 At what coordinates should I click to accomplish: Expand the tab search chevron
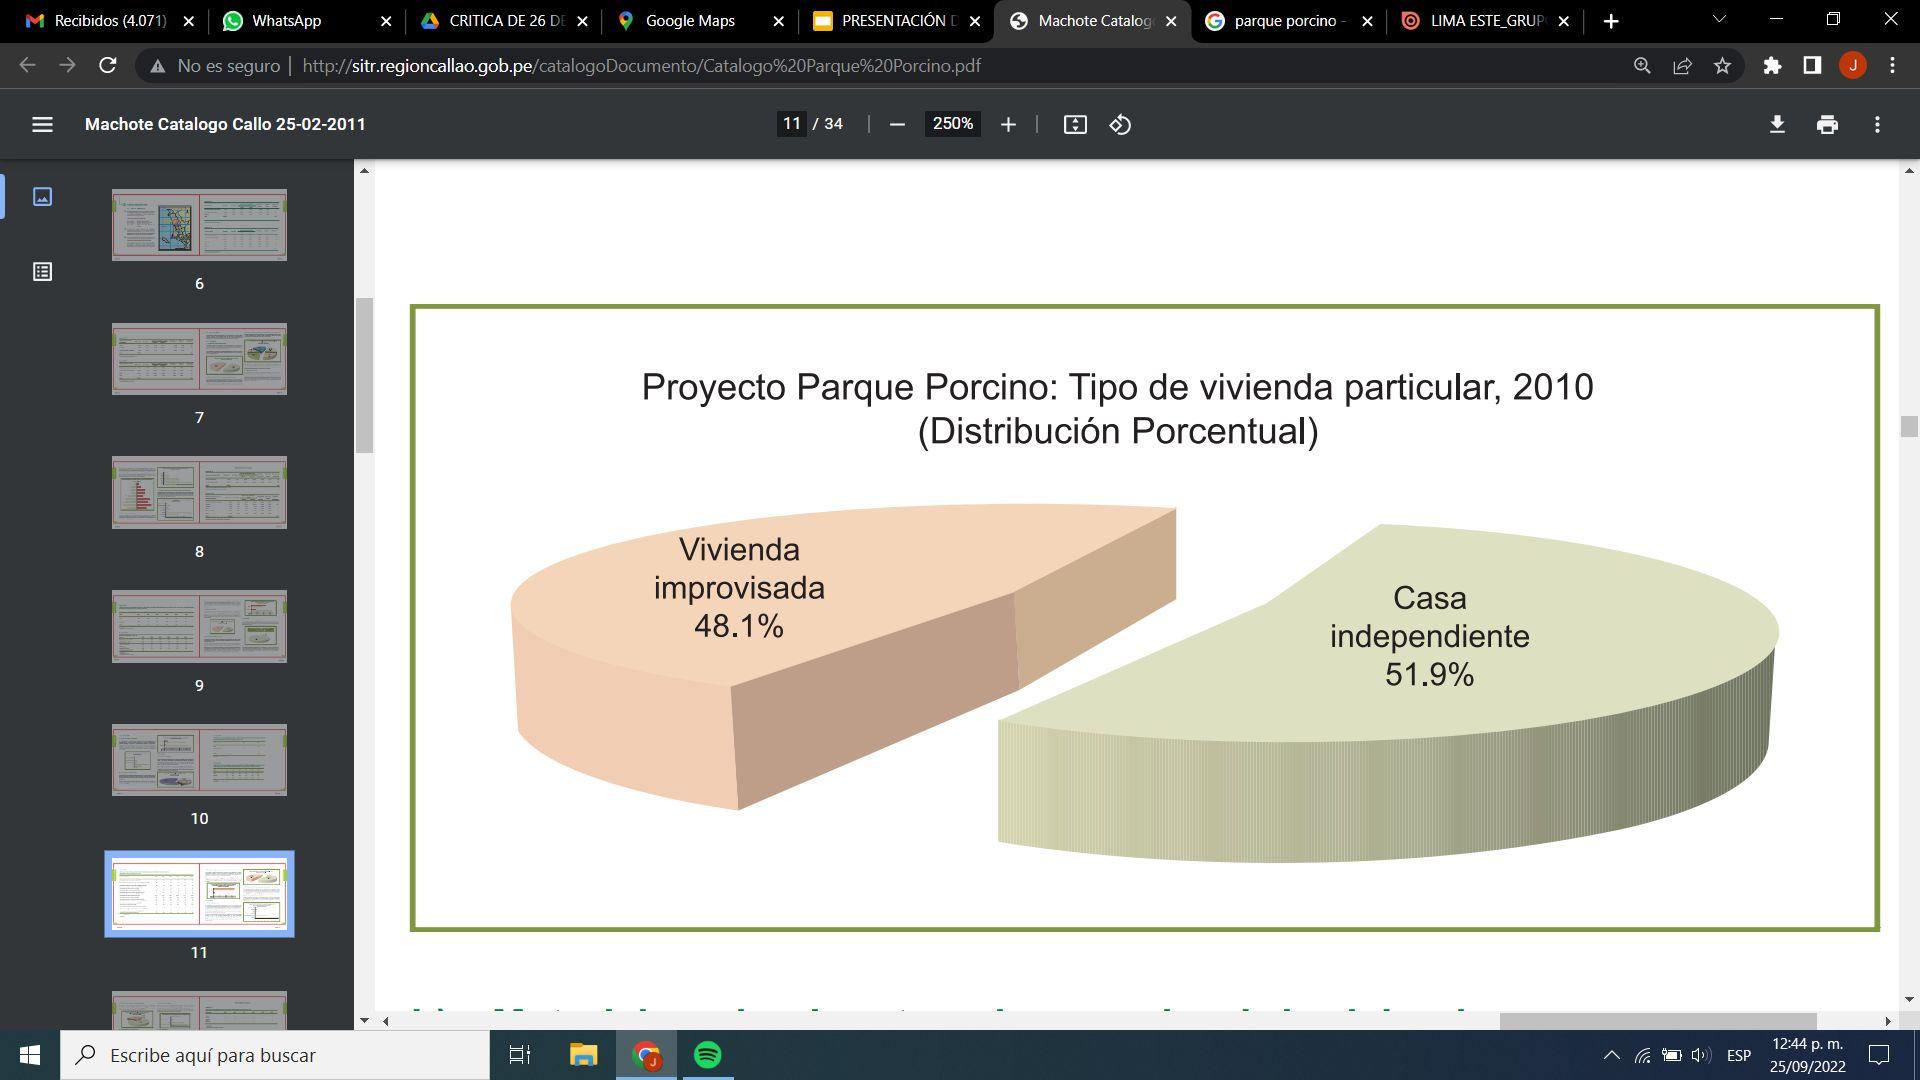click(x=1719, y=20)
